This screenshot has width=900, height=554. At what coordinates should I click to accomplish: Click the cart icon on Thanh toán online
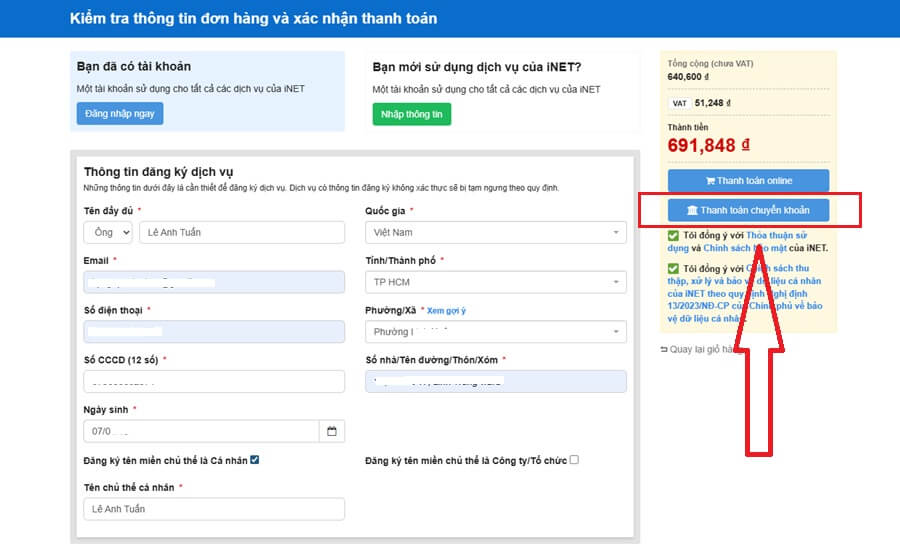tap(710, 181)
